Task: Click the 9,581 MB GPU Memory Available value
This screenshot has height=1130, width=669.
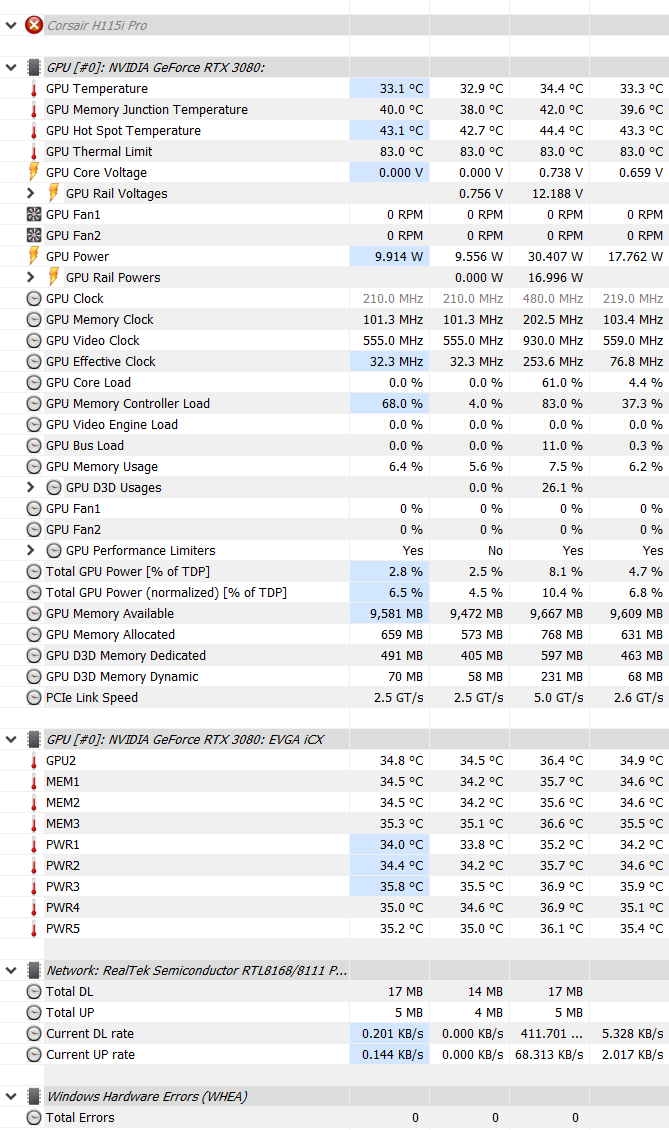Action: click(396, 613)
